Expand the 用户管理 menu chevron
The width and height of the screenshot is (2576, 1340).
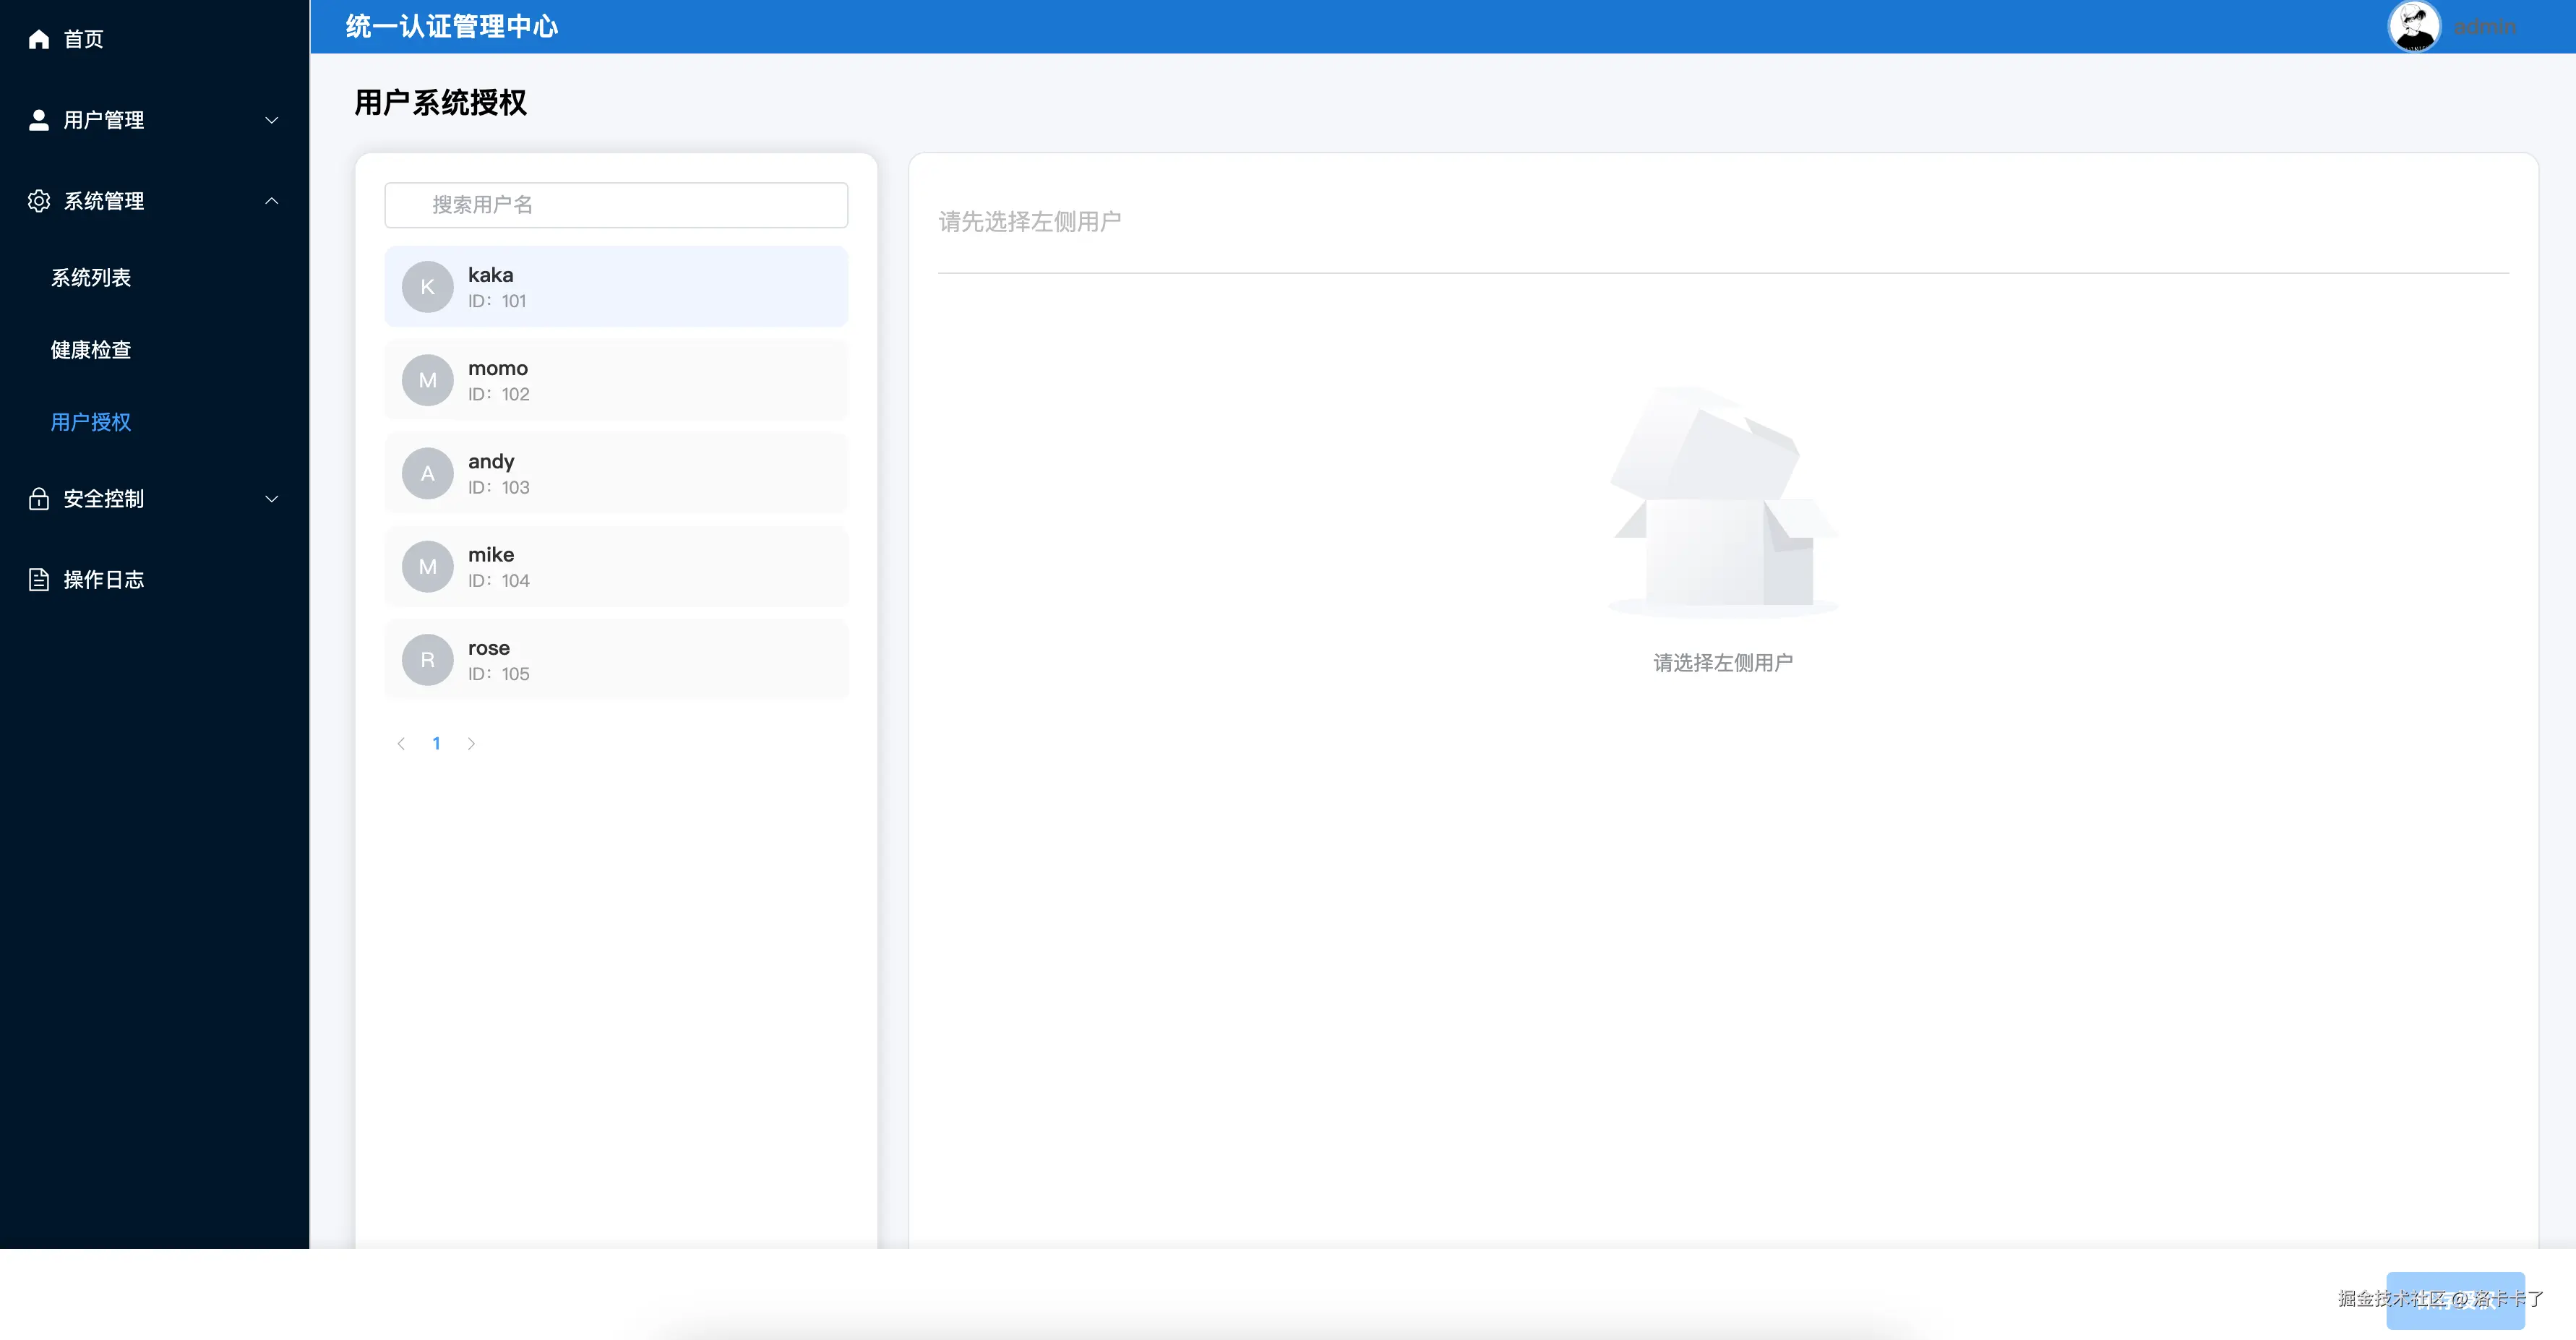point(271,120)
